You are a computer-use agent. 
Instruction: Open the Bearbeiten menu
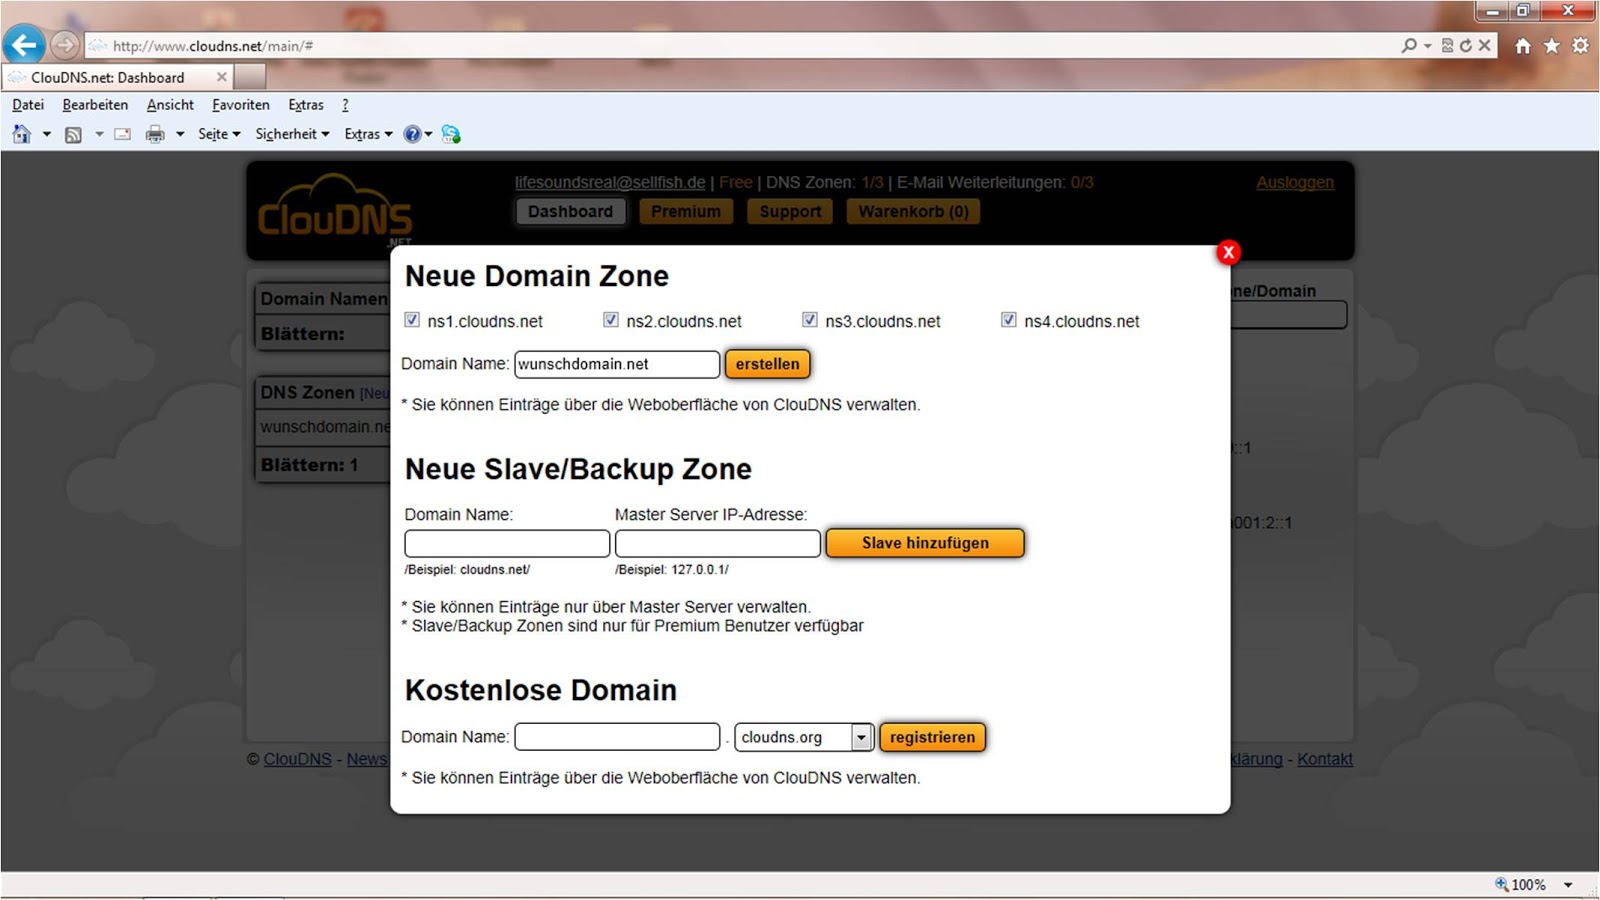coord(95,105)
